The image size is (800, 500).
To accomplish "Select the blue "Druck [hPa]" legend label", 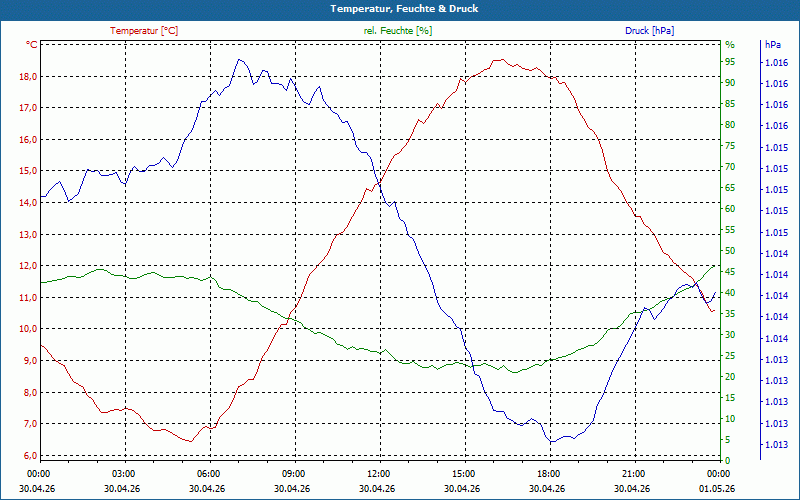I will [x=649, y=31].
